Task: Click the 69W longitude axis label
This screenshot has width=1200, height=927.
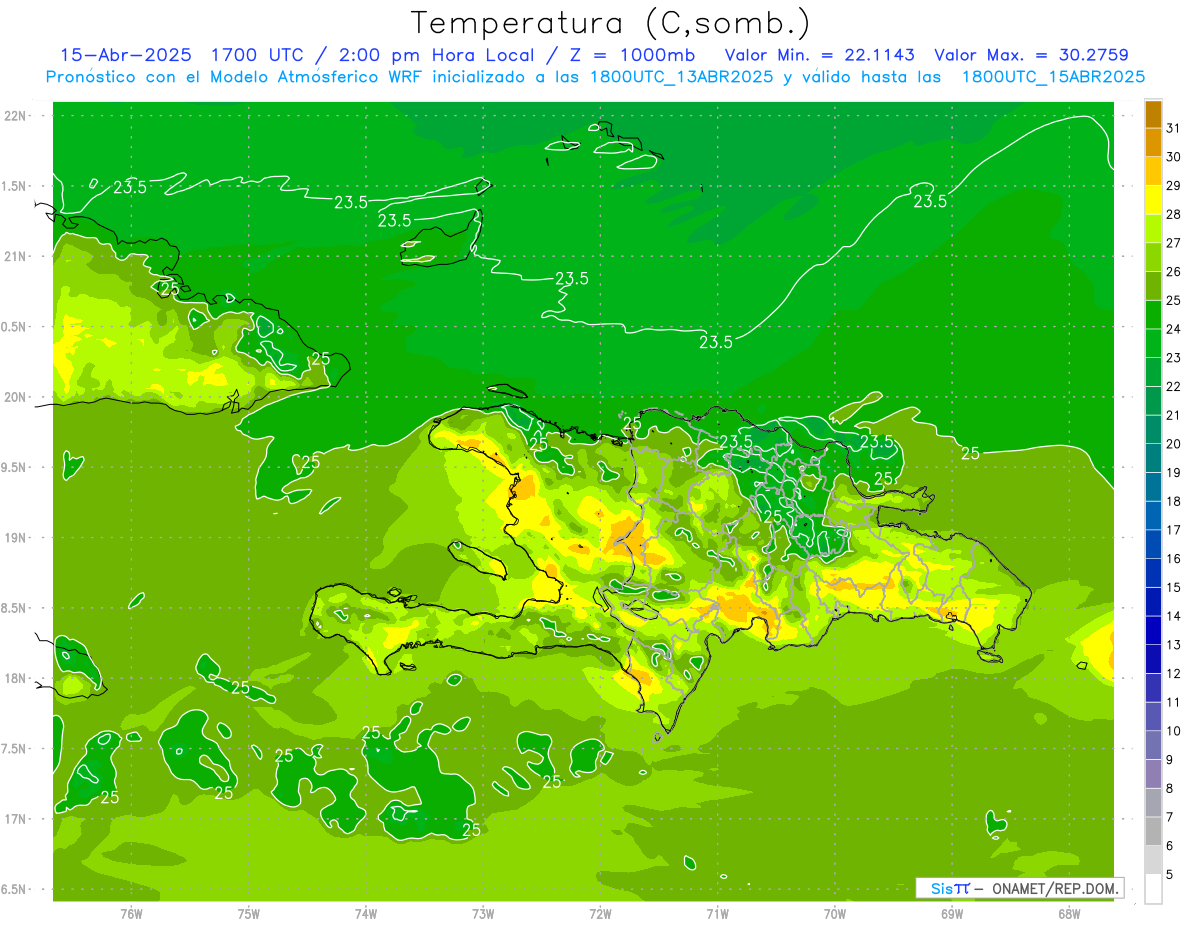Action: click(x=952, y=914)
